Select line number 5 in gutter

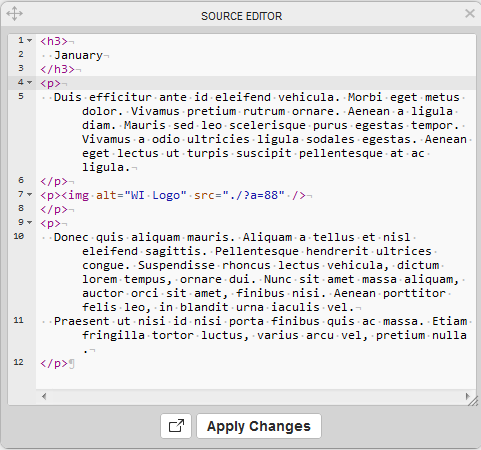21,96
